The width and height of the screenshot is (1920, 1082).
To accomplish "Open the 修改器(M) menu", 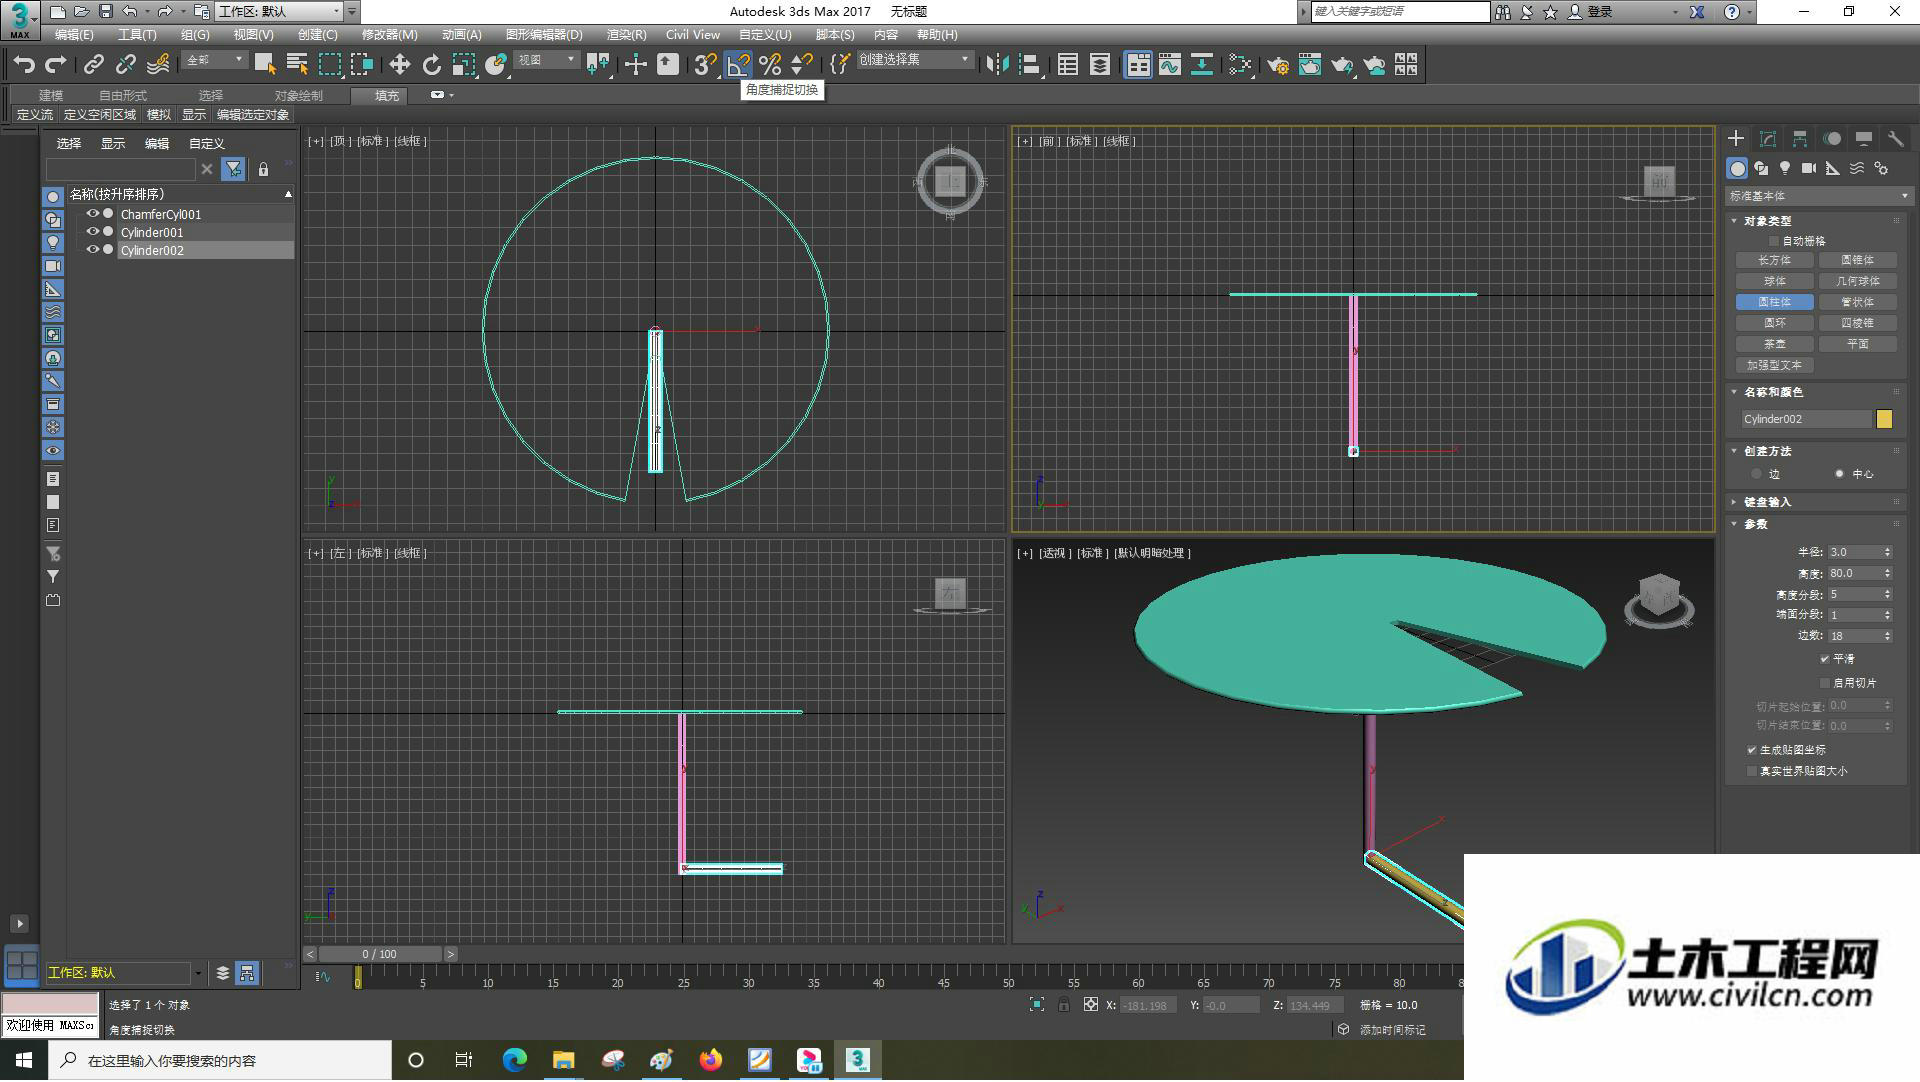I will [x=389, y=35].
